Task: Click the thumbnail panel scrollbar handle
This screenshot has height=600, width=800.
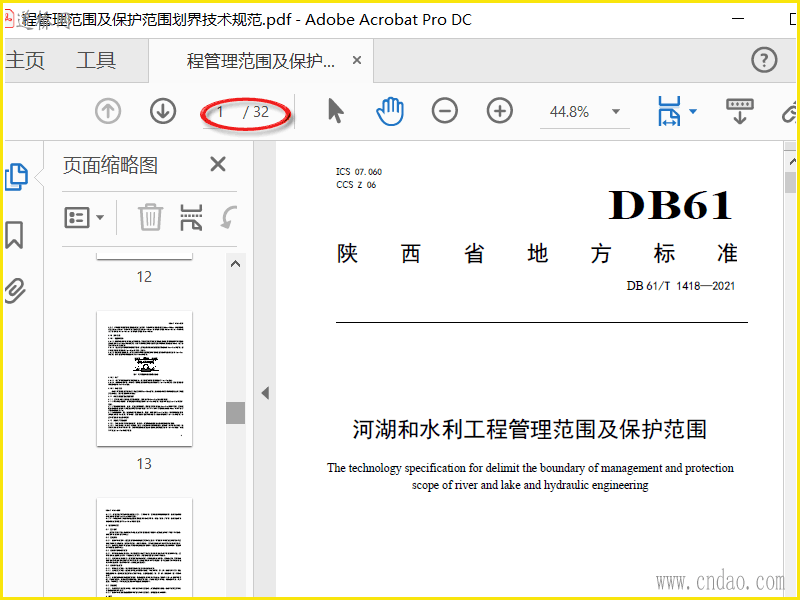Action: (235, 413)
